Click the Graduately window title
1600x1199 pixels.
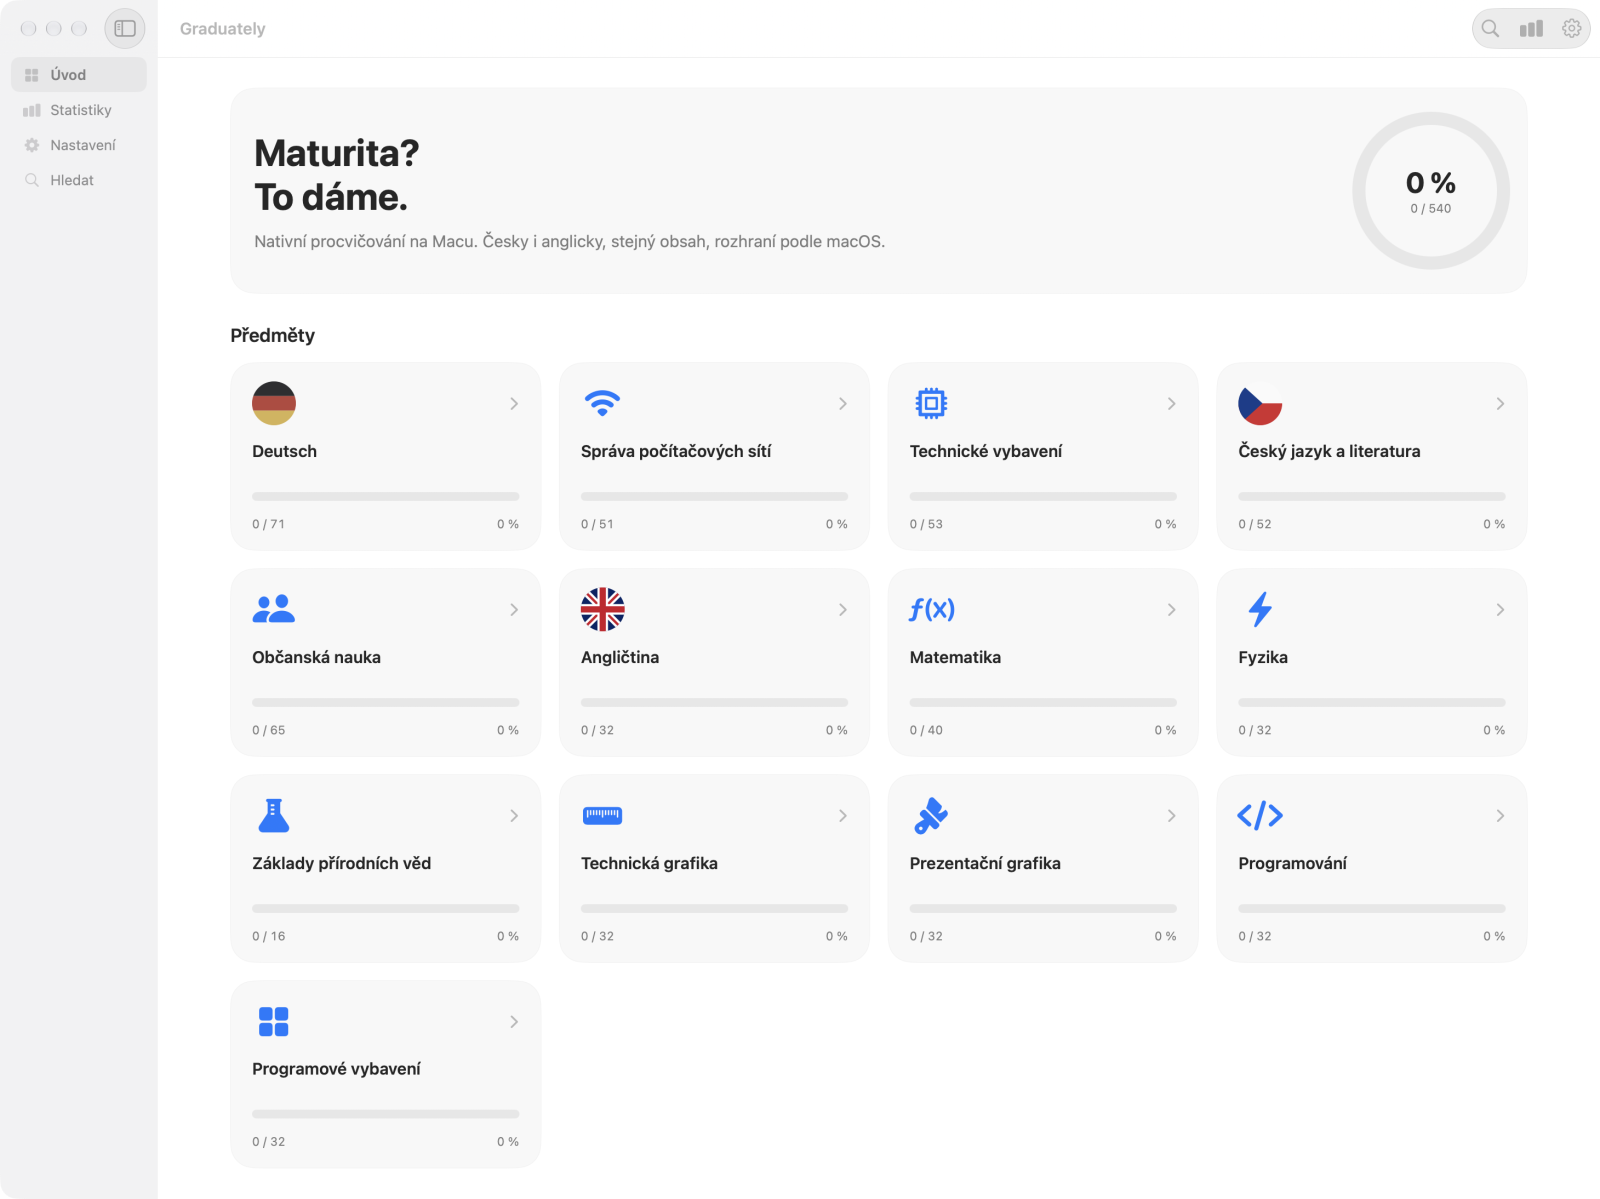pyautogui.click(x=223, y=29)
